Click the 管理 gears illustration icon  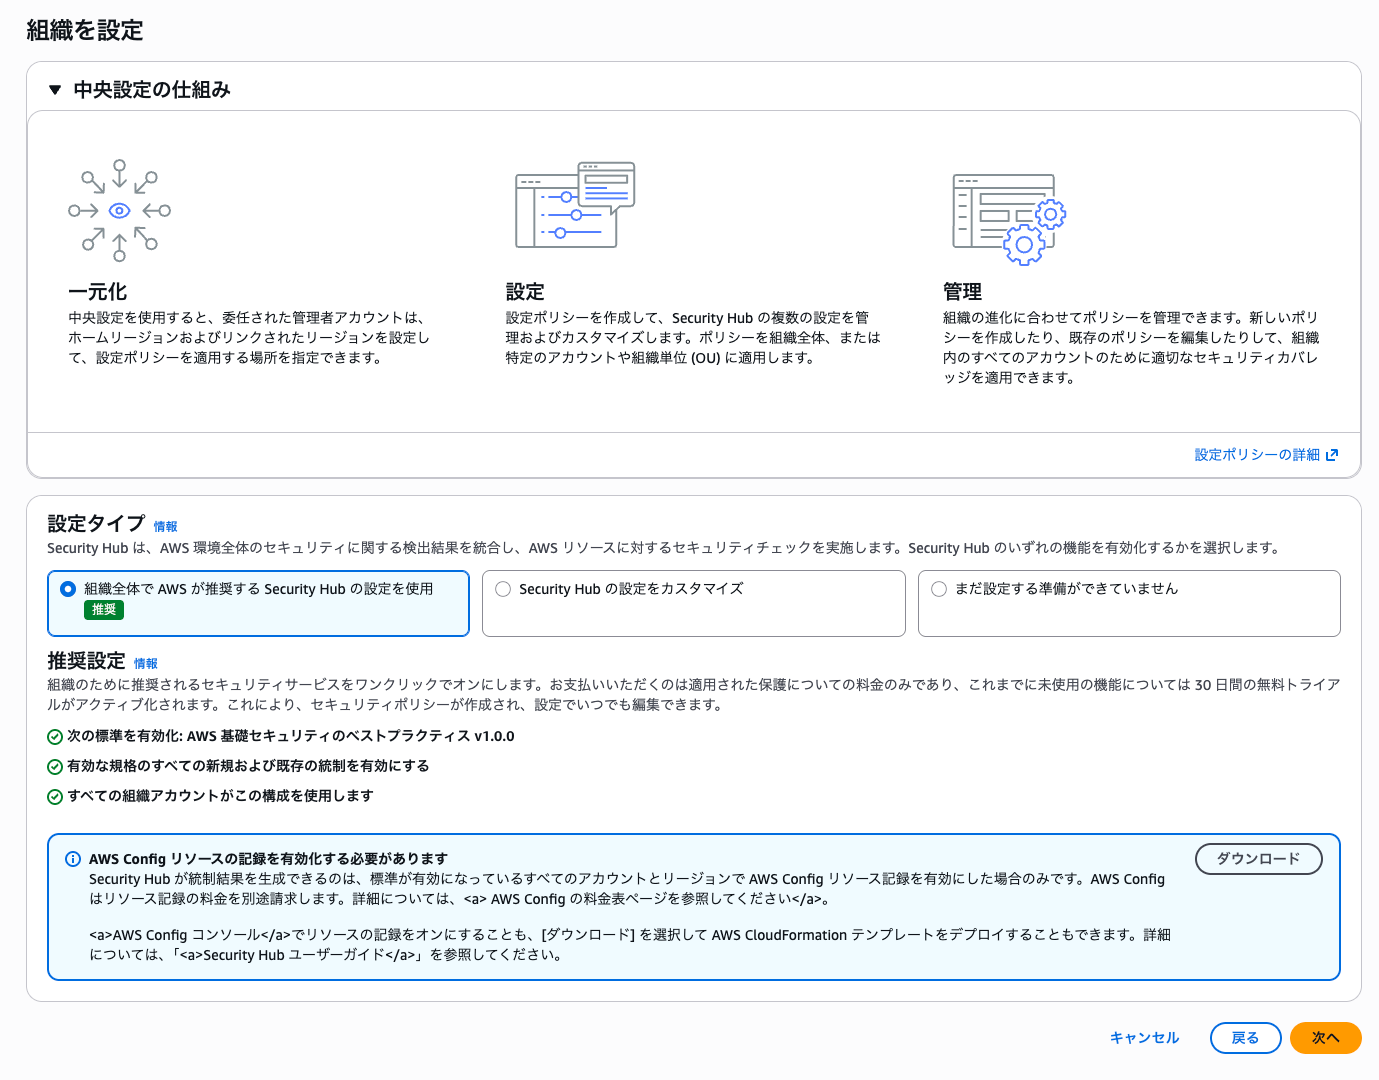1009,219
